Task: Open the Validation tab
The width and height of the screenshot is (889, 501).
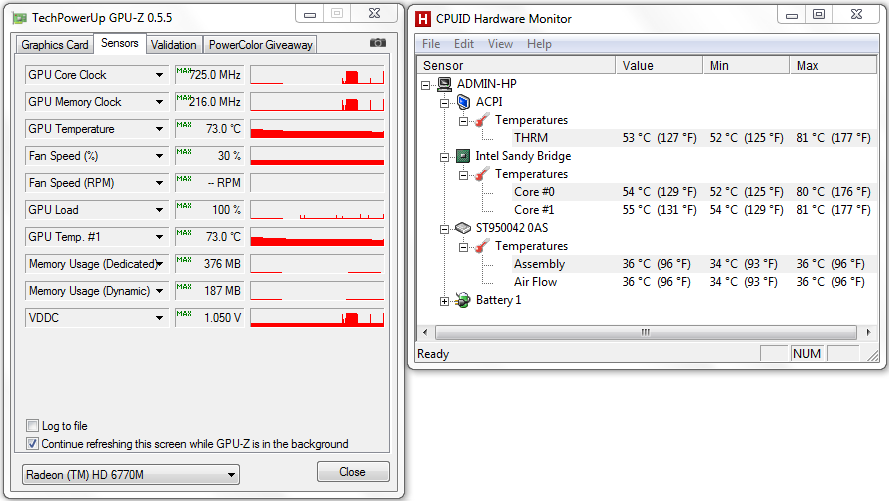Action: pos(173,45)
